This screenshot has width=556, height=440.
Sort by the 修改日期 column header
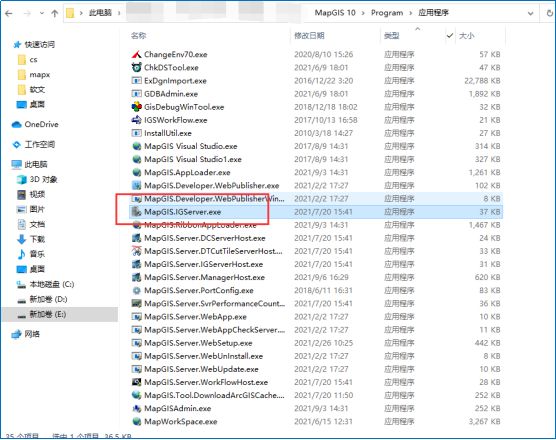tap(309, 35)
